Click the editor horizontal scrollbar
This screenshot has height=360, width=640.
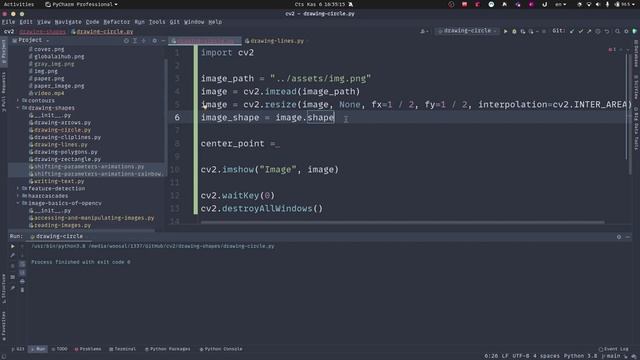402,222
